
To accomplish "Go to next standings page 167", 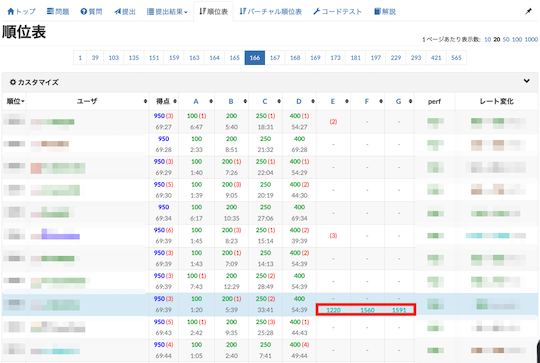I will coord(275,58).
